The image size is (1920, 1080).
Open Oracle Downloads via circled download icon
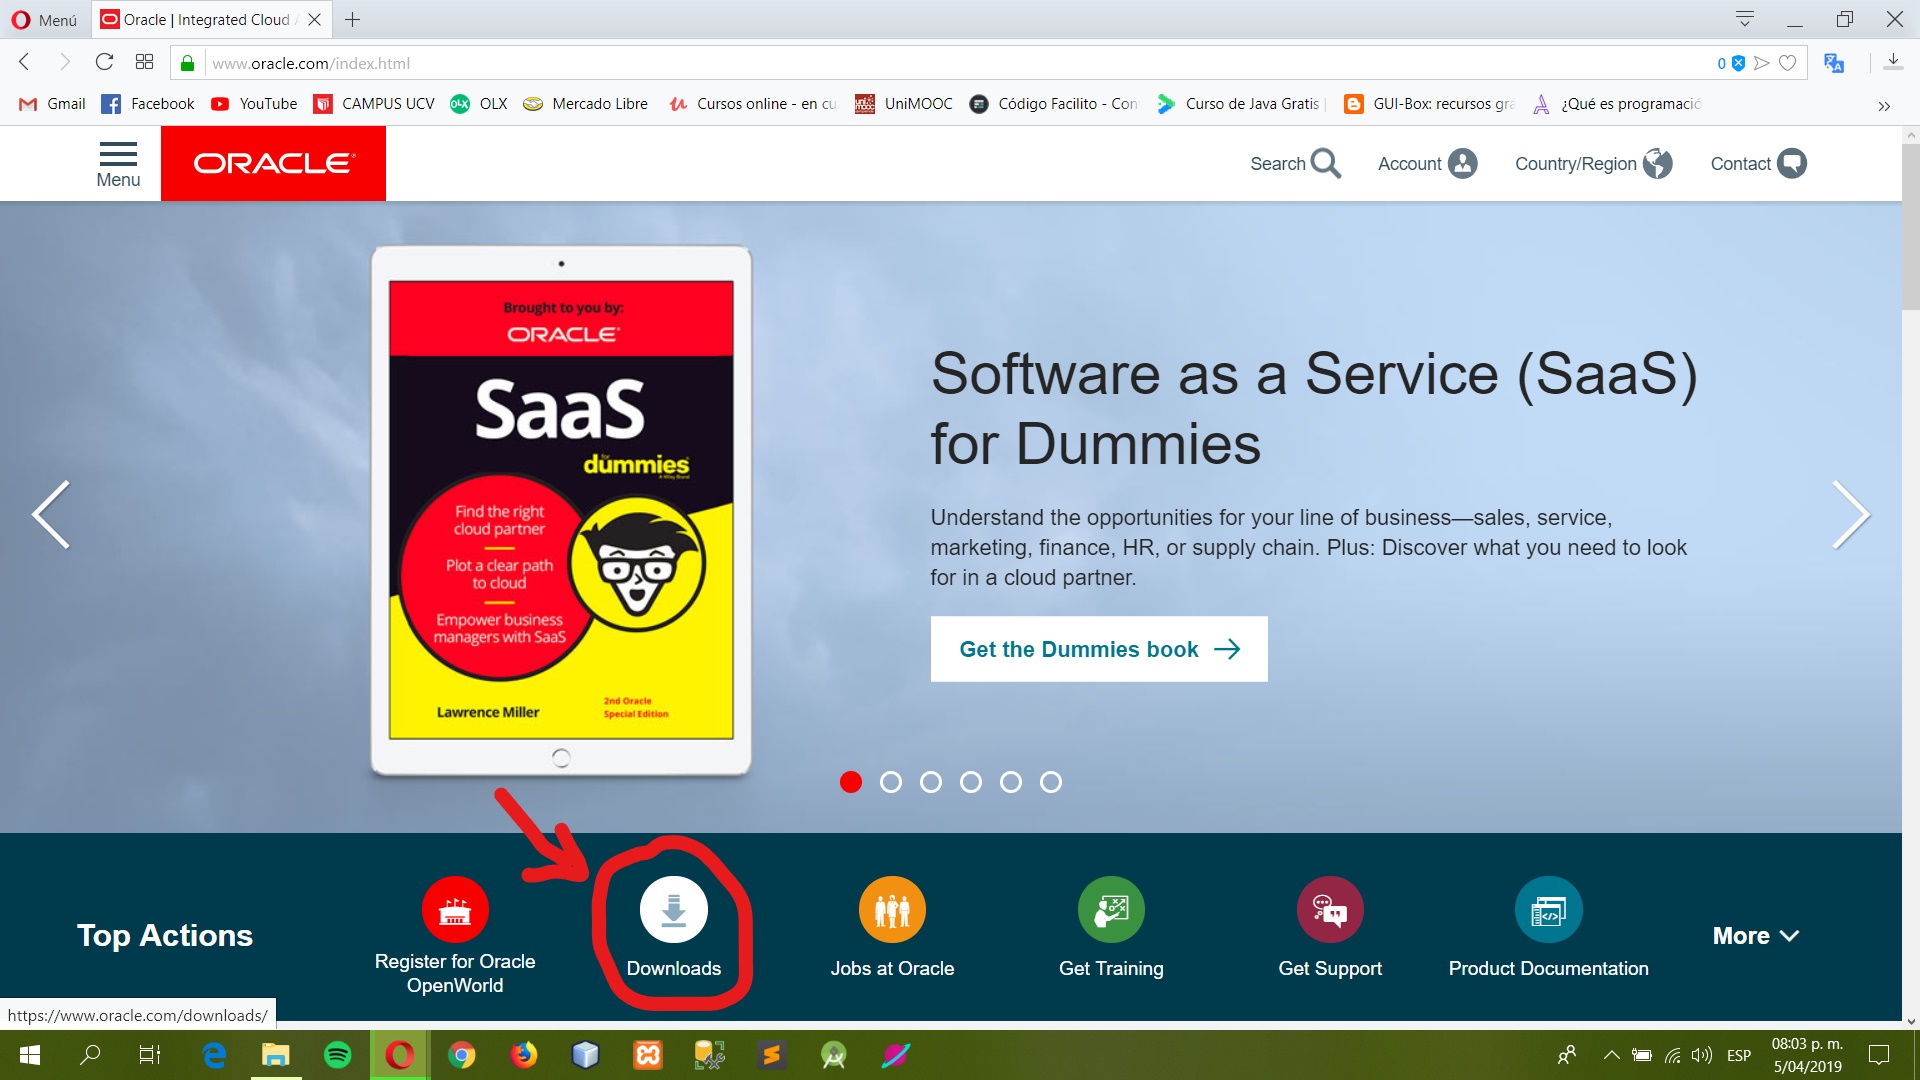pos(675,910)
